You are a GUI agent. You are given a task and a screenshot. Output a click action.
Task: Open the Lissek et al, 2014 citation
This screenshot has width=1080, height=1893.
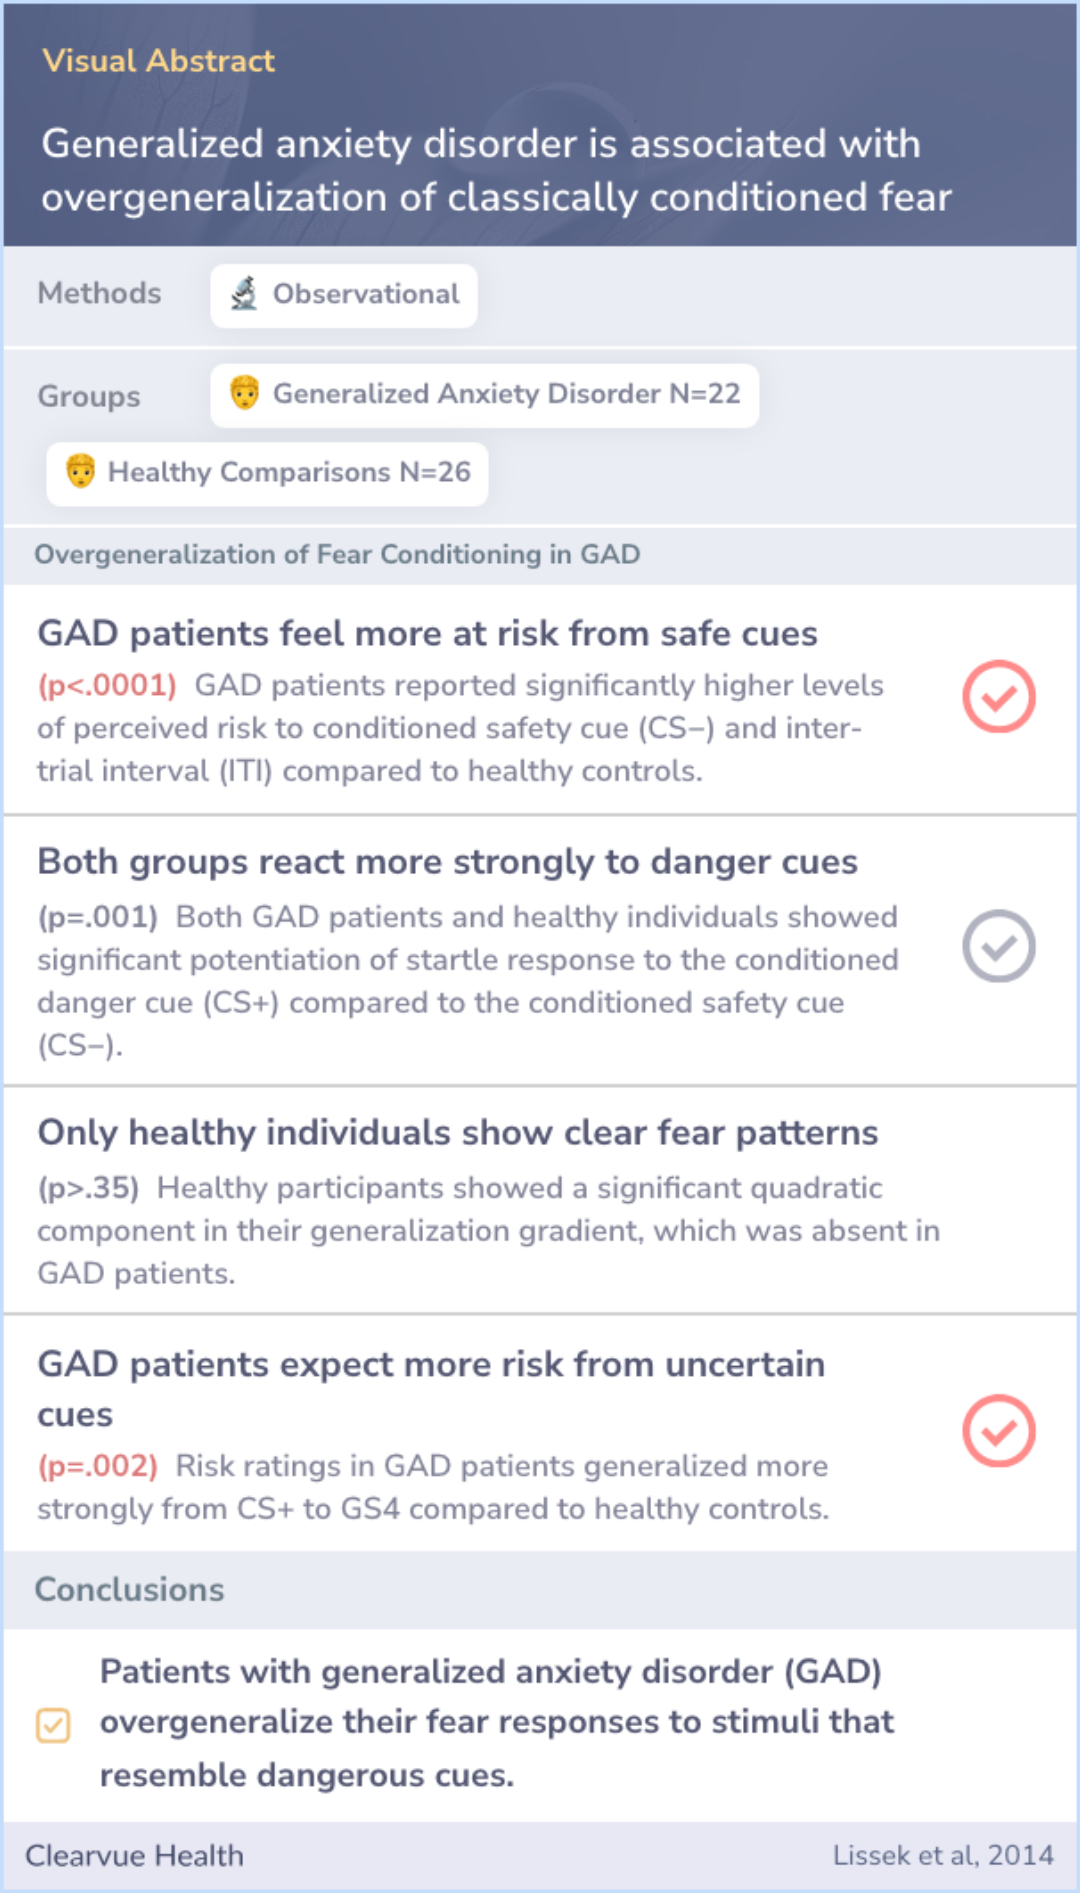[943, 1855]
